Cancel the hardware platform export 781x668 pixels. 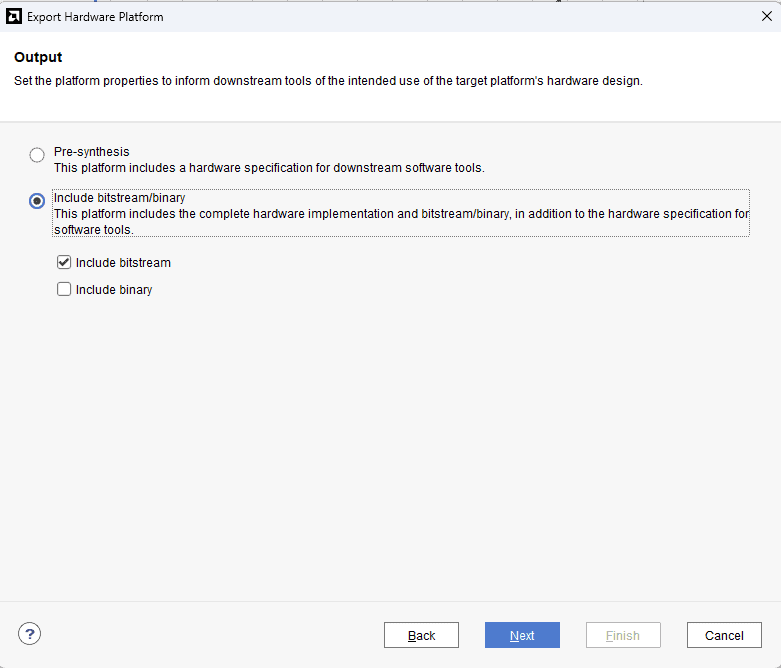pyautogui.click(x=724, y=635)
